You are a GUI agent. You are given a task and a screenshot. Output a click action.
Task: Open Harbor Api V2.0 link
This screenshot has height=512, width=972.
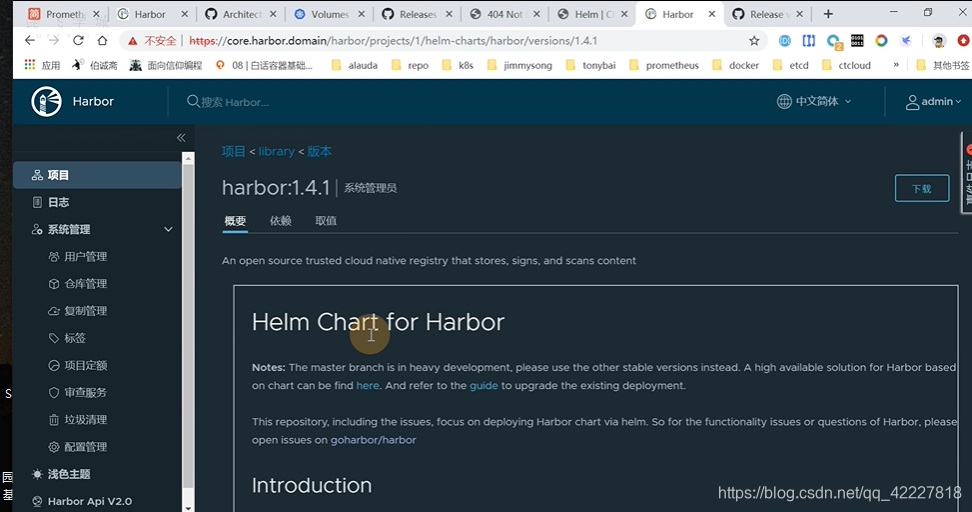[82, 501]
